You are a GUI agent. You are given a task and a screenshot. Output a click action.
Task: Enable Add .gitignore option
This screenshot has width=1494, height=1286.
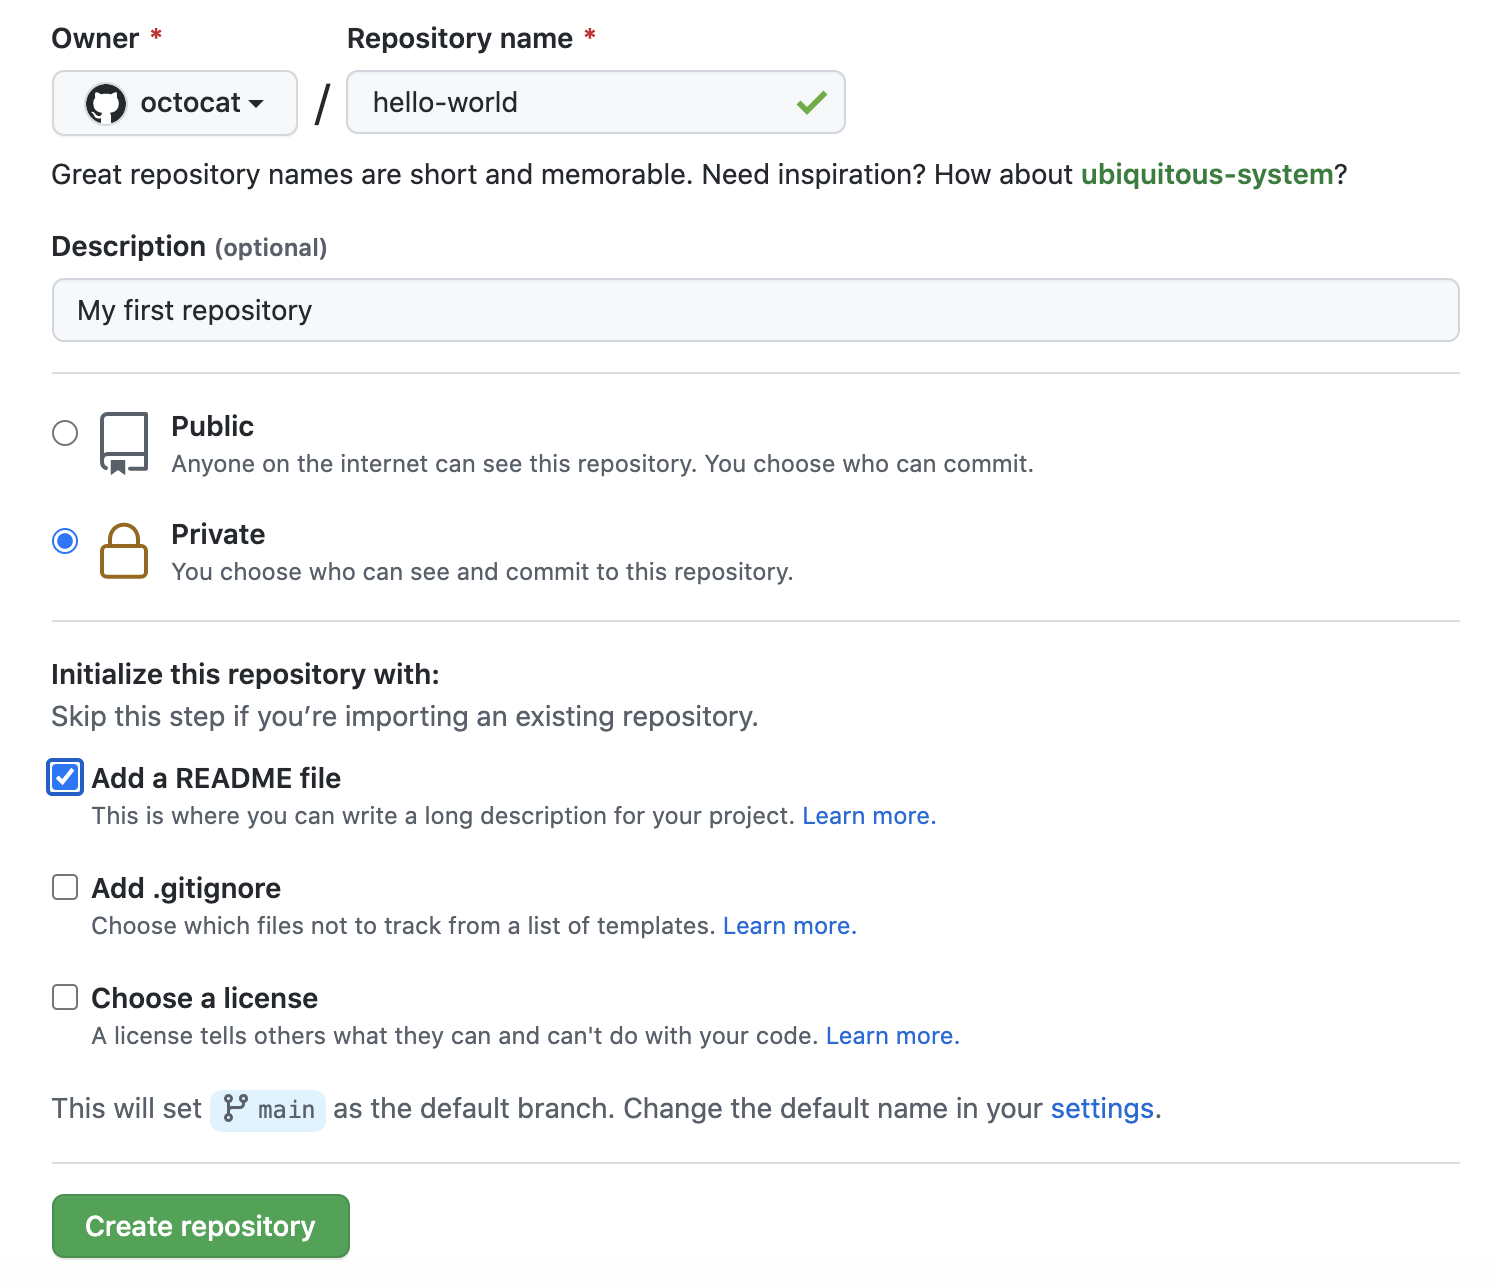coord(64,886)
